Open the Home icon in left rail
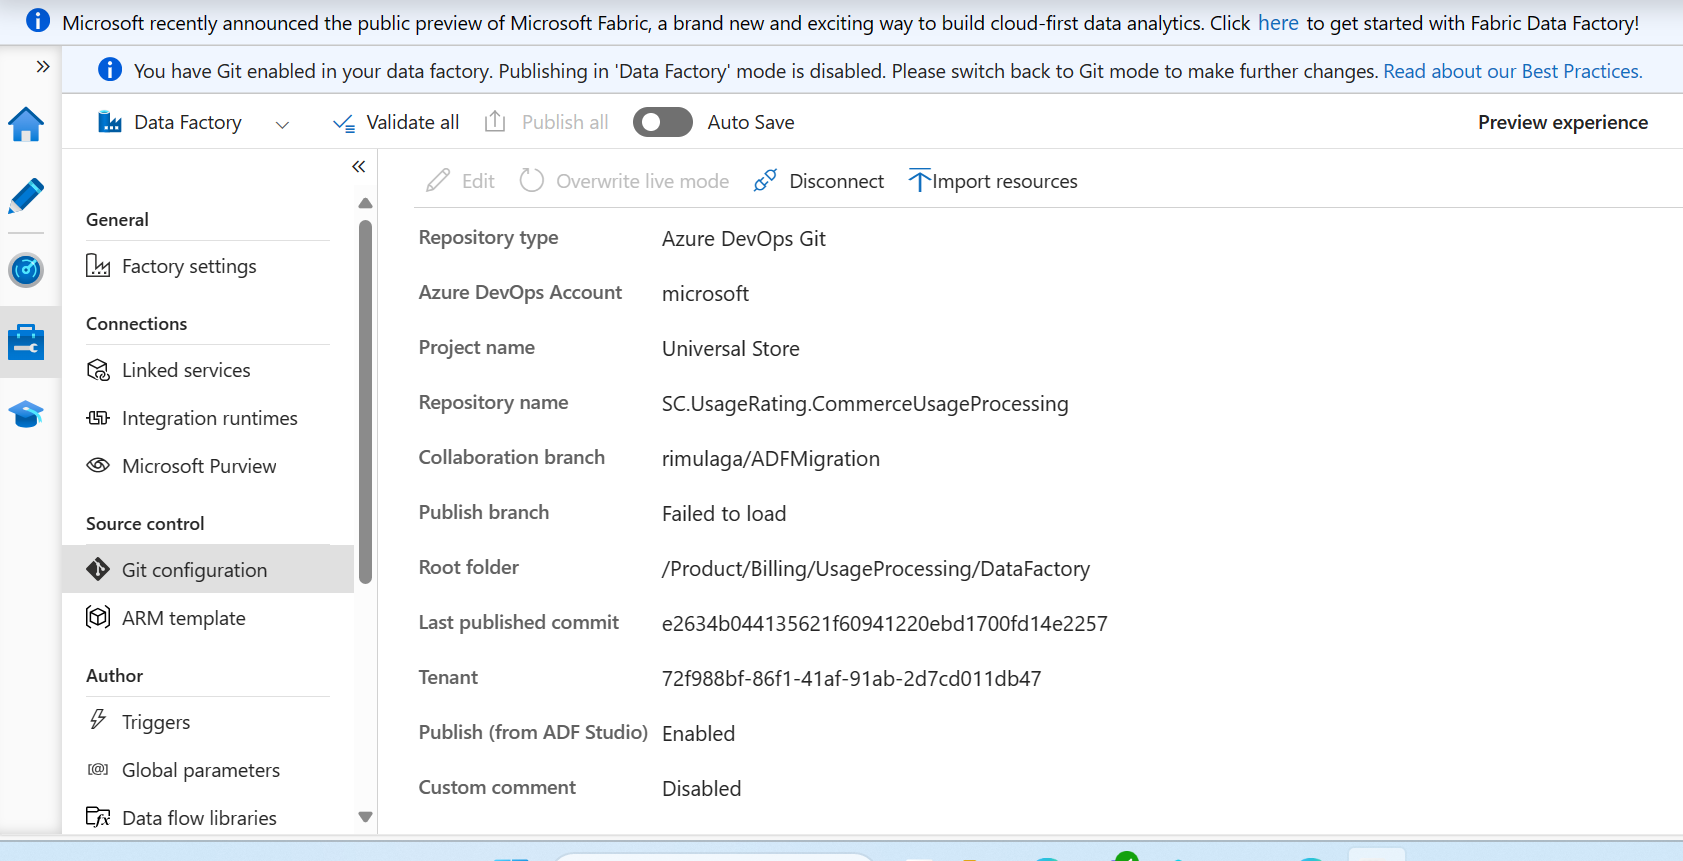Viewport: 1683px width, 861px height. (x=26, y=125)
